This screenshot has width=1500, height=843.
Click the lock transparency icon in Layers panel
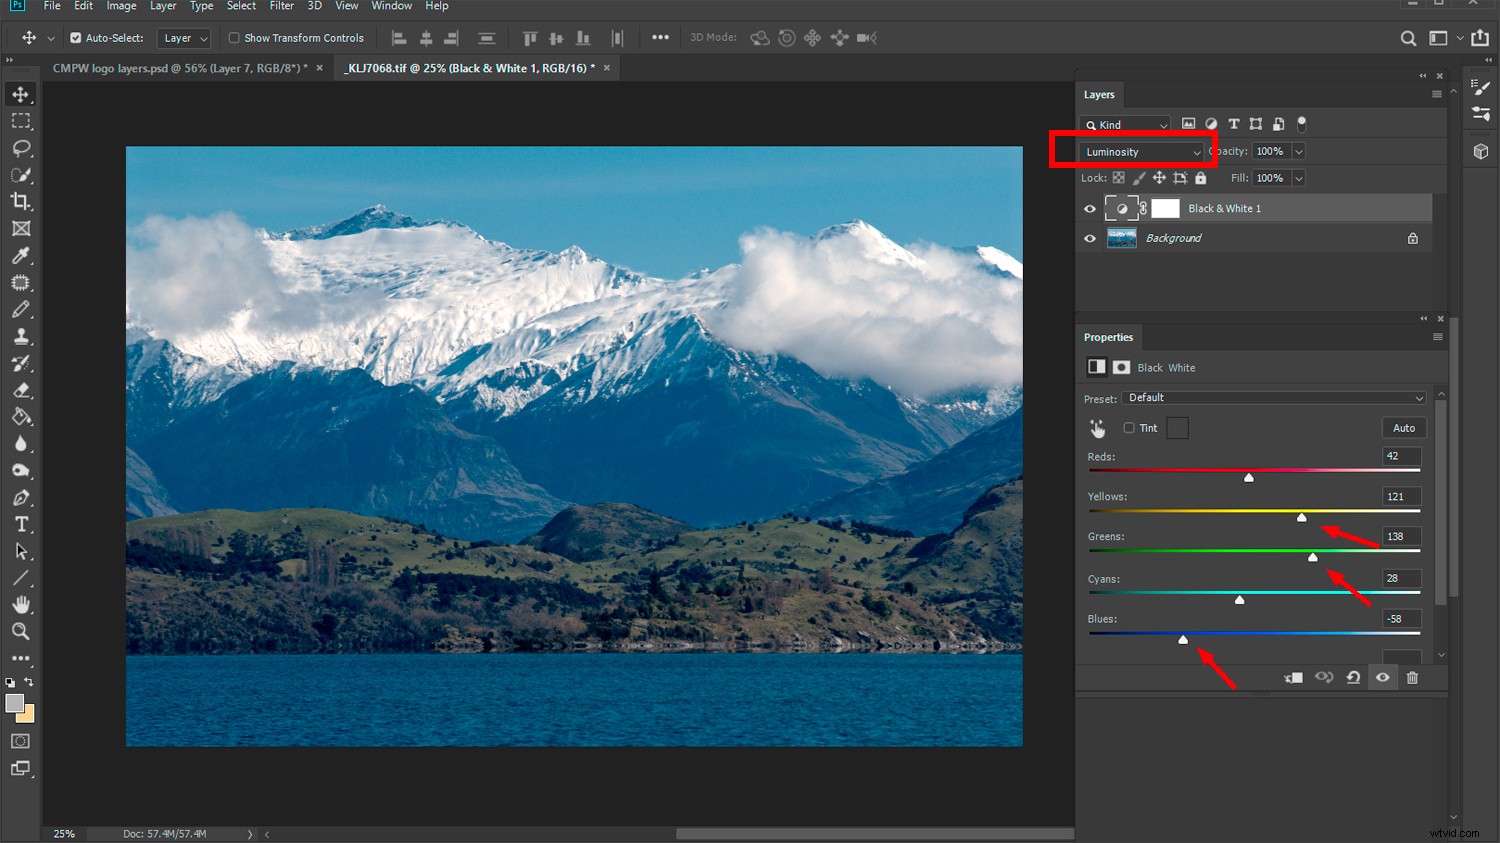pos(1118,177)
